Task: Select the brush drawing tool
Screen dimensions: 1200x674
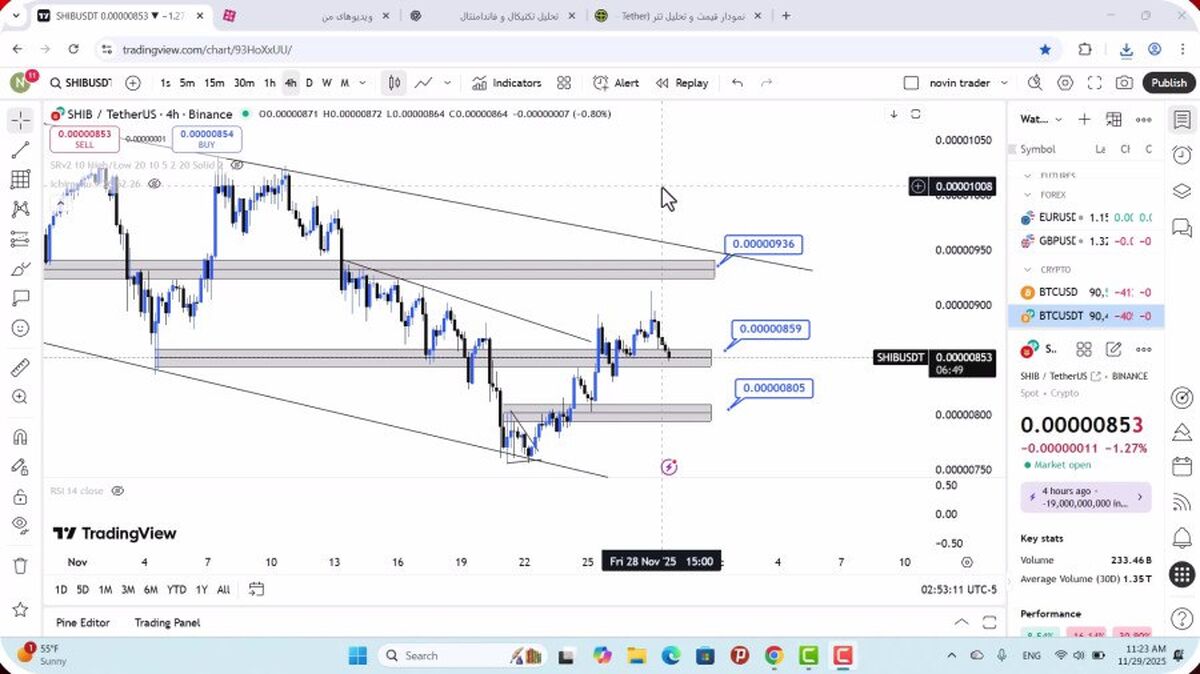Action: tap(20, 269)
